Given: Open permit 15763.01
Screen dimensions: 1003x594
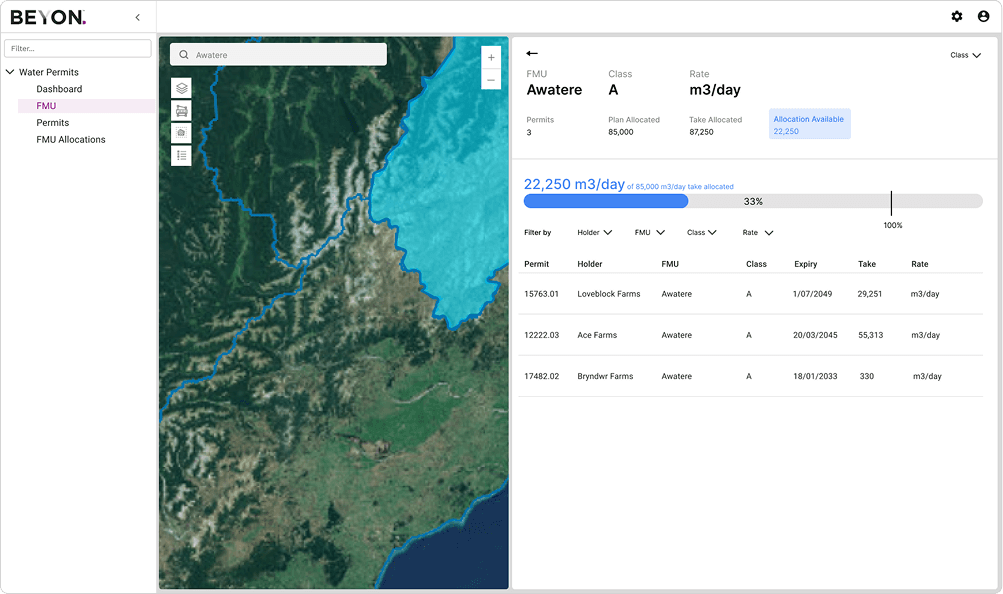Looking at the screenshot, I should [x=541, y=294].
